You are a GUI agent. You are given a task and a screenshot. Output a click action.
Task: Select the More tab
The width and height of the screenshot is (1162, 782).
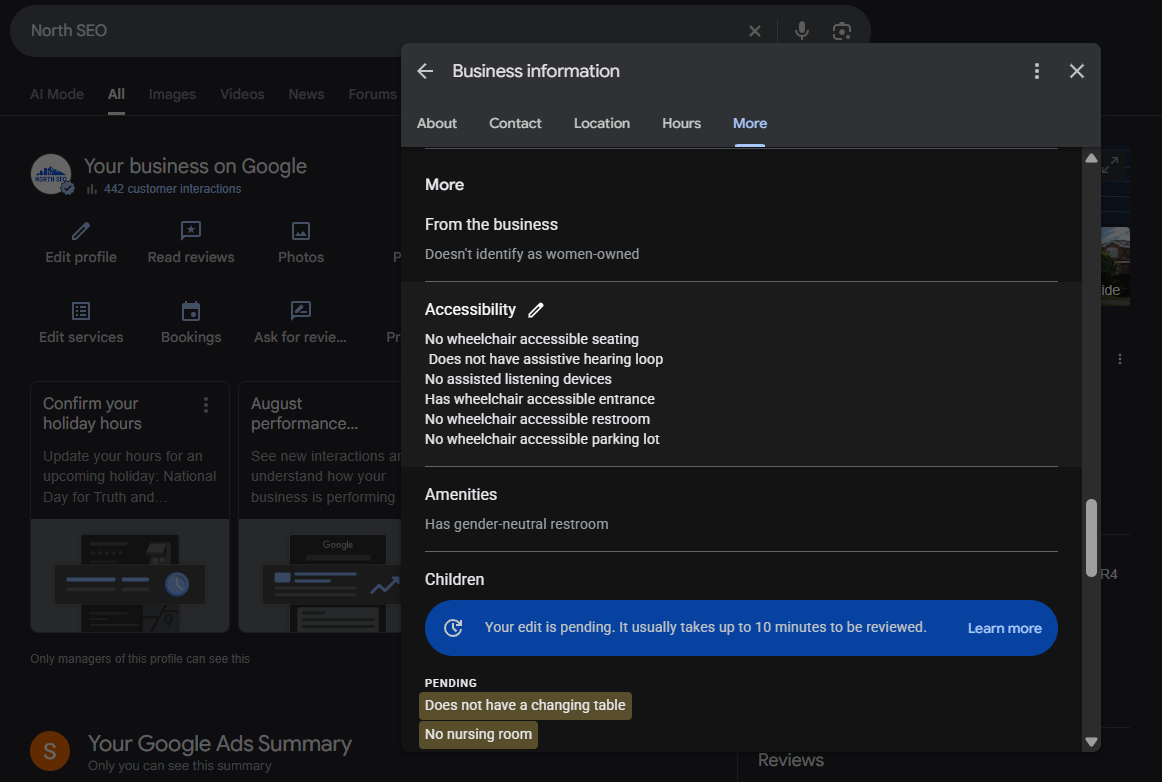pyautogui.click(x=750, y=124)
